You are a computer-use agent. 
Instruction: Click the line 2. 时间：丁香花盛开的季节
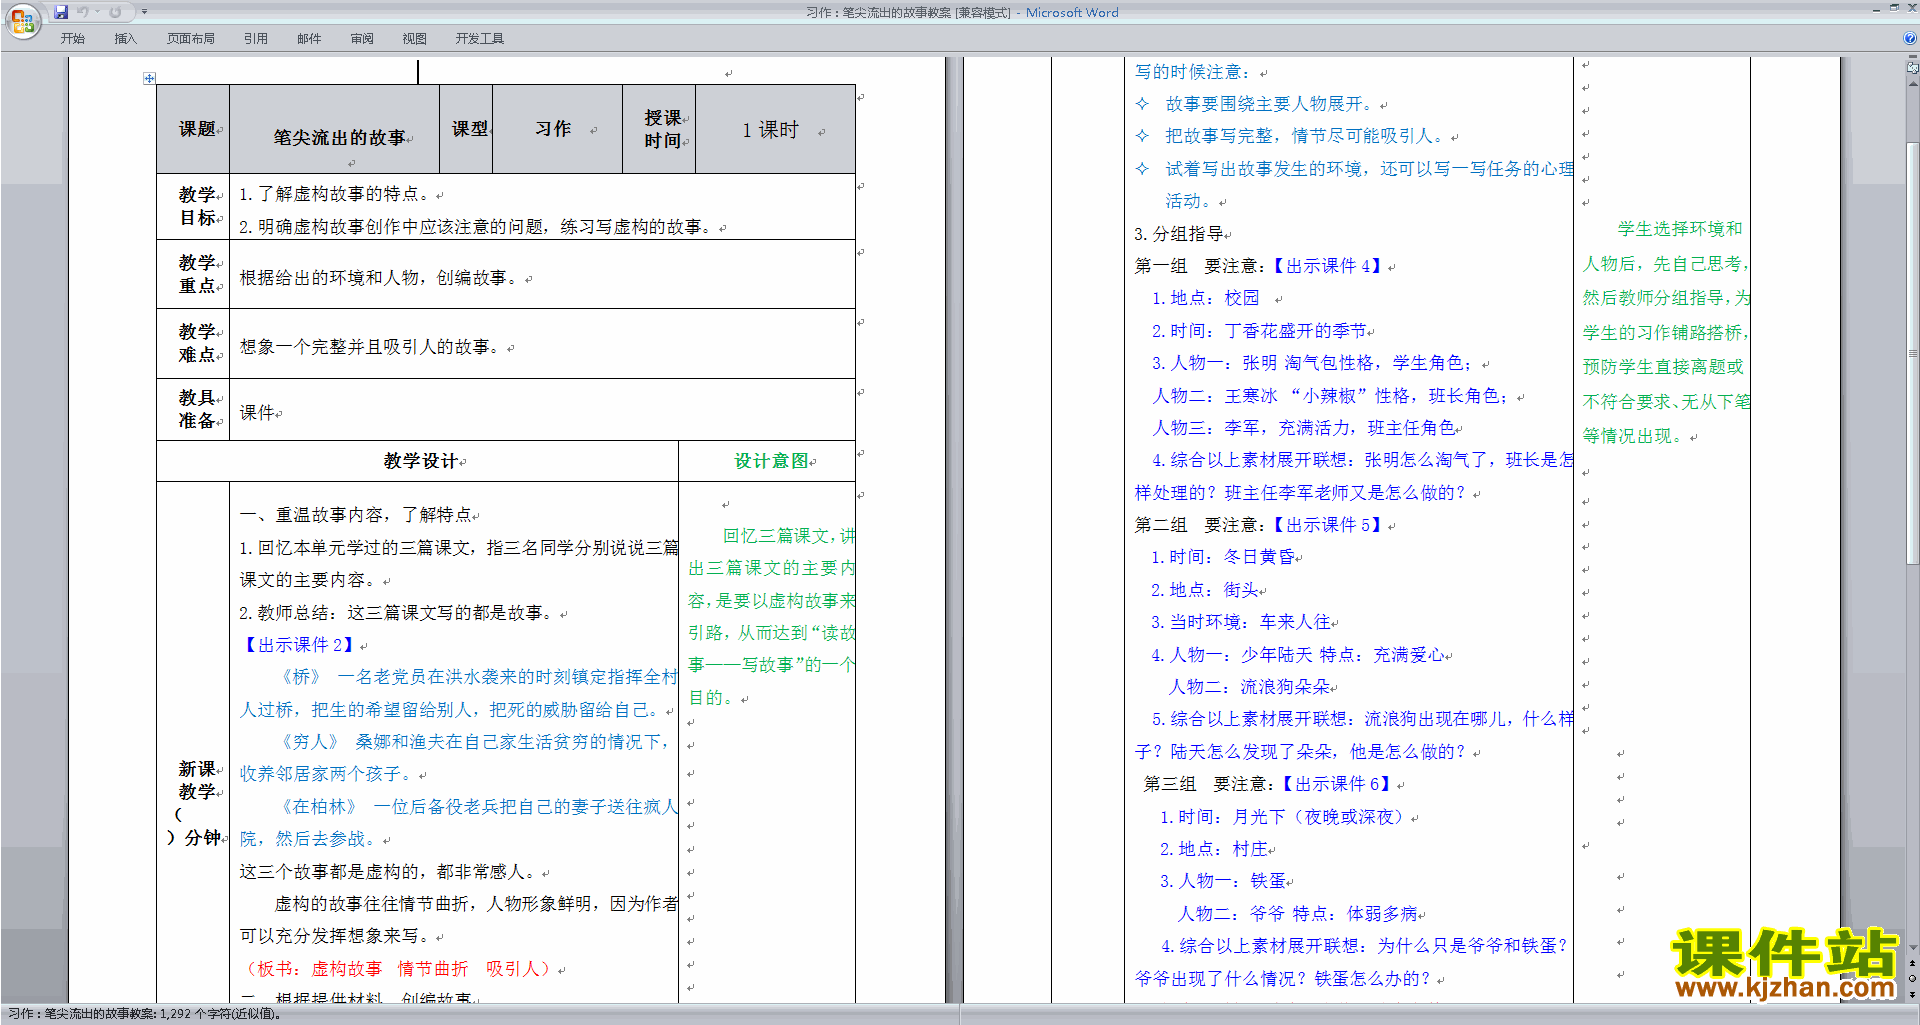pyautogui.click(x=1259, y=331)
